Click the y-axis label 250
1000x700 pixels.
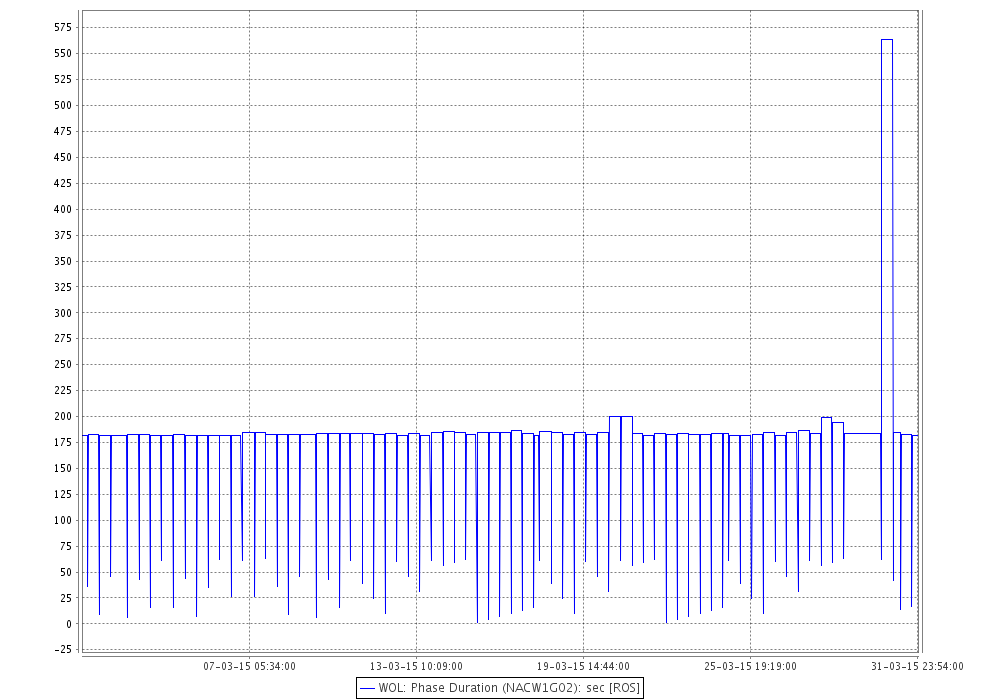pyautogui.click(x=63, y=365)
